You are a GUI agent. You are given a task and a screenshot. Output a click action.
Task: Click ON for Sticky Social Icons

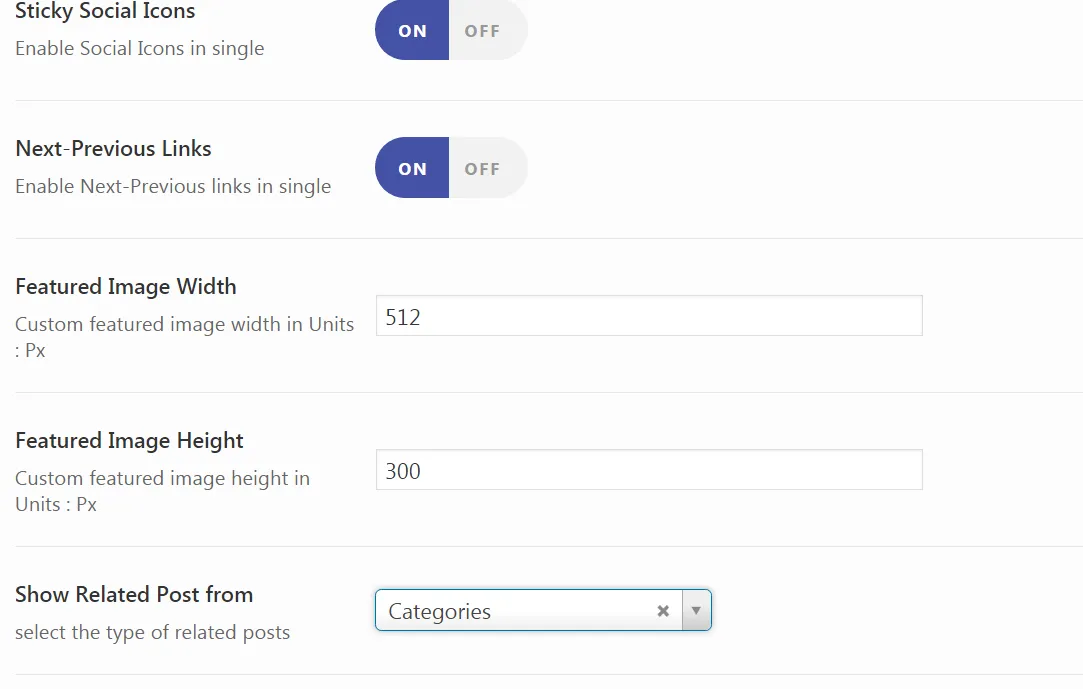412,31
